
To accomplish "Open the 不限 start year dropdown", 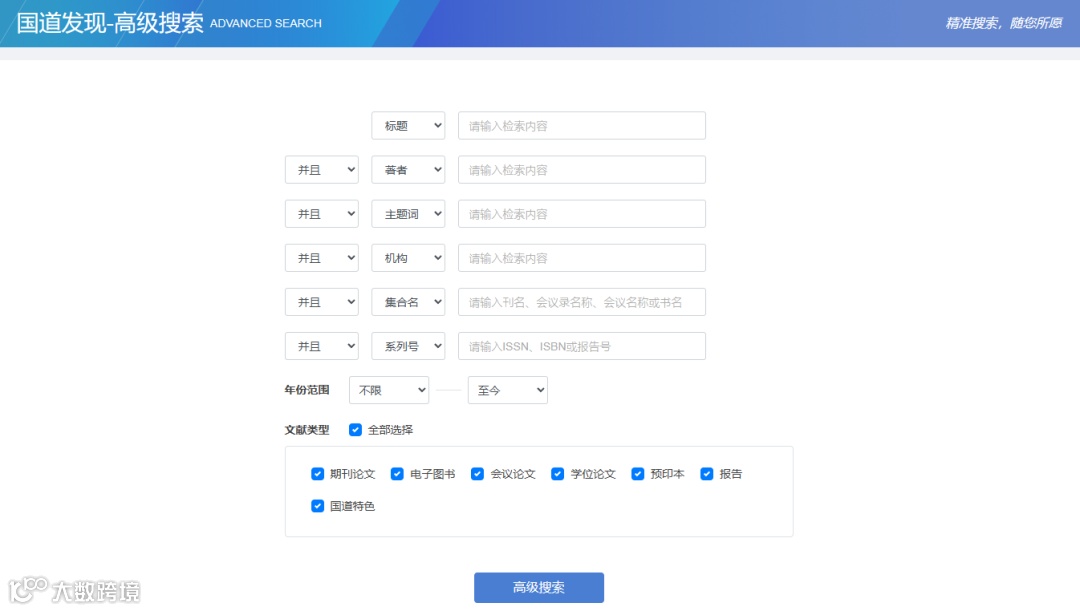I will click(x=389, y=390).
